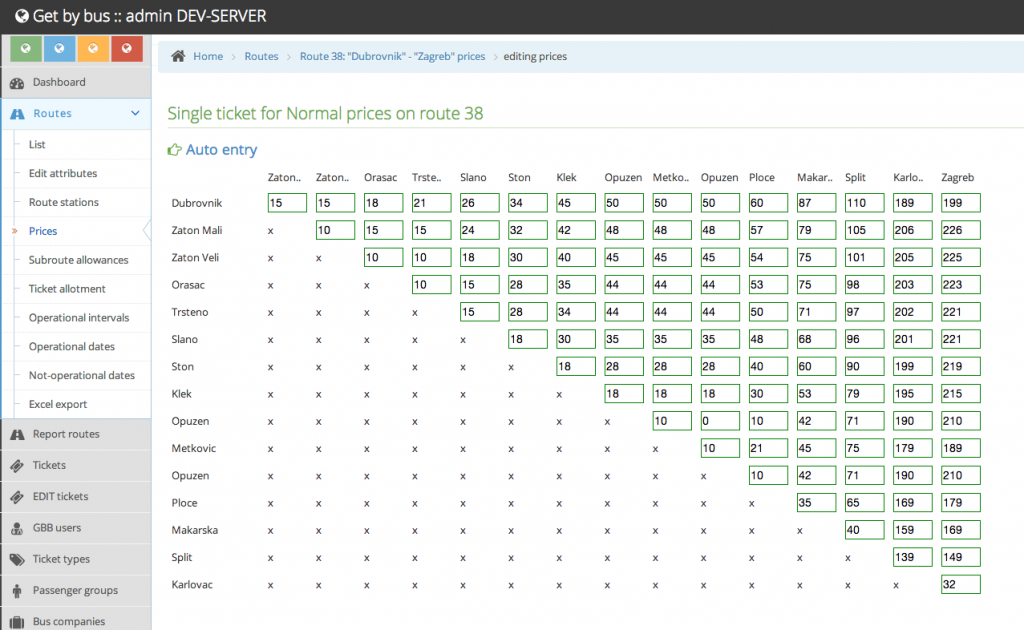
Task: Click the Report routes road icon
Action: 17,434
